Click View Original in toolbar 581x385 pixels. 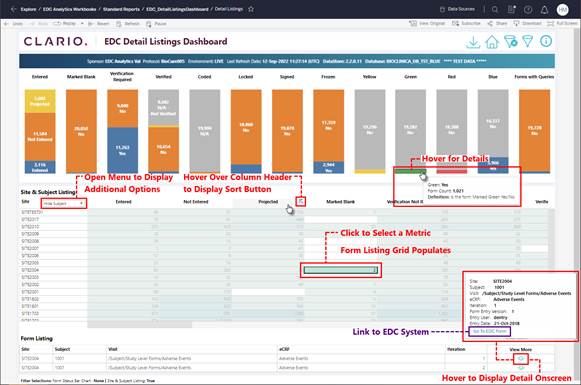(427, 23)
